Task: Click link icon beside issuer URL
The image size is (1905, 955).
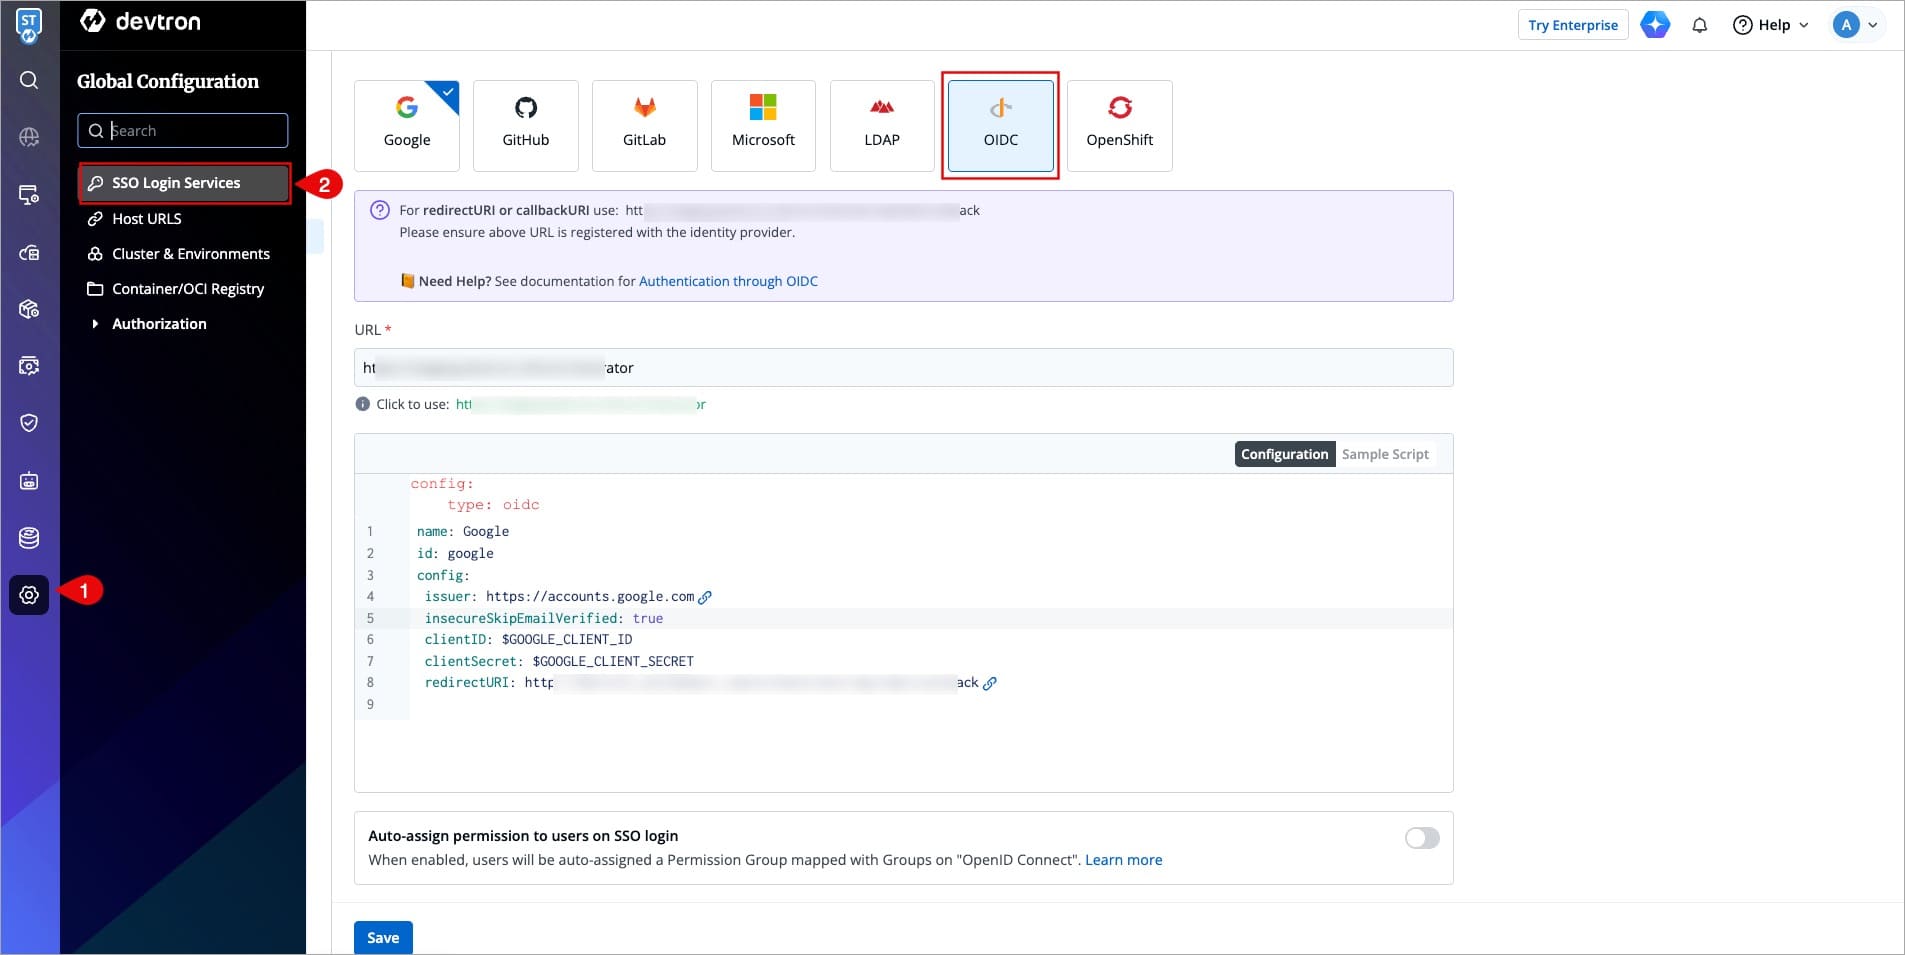Action: click(705, 597)
